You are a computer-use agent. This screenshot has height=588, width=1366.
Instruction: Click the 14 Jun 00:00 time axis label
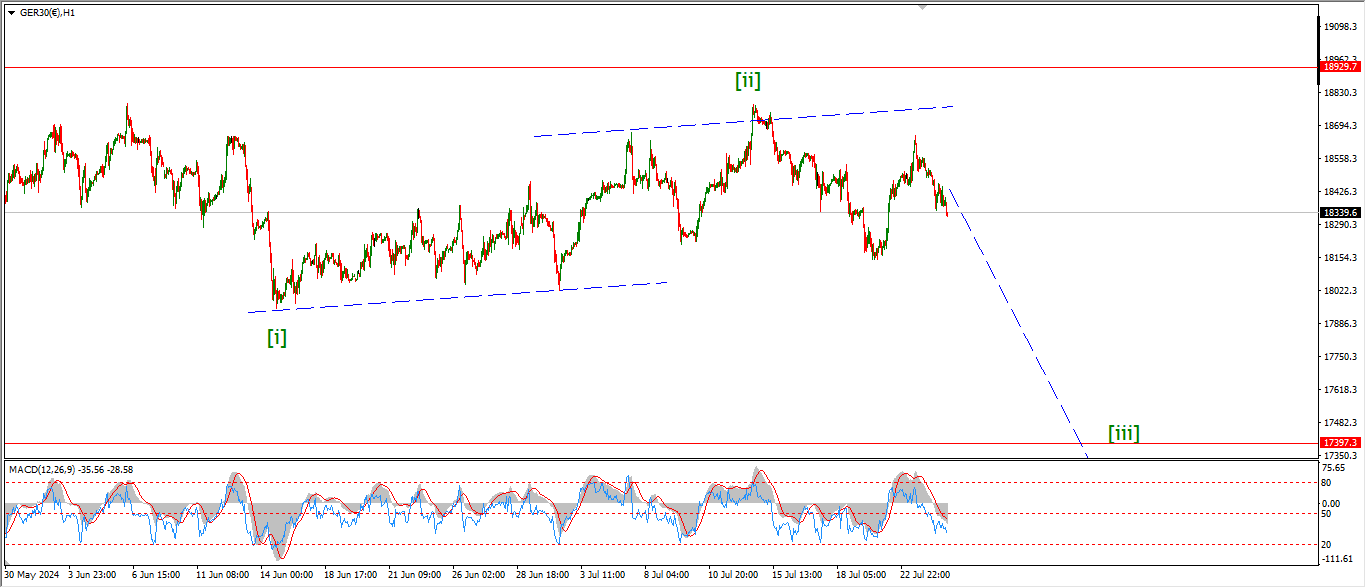click(x=287, y=575)
